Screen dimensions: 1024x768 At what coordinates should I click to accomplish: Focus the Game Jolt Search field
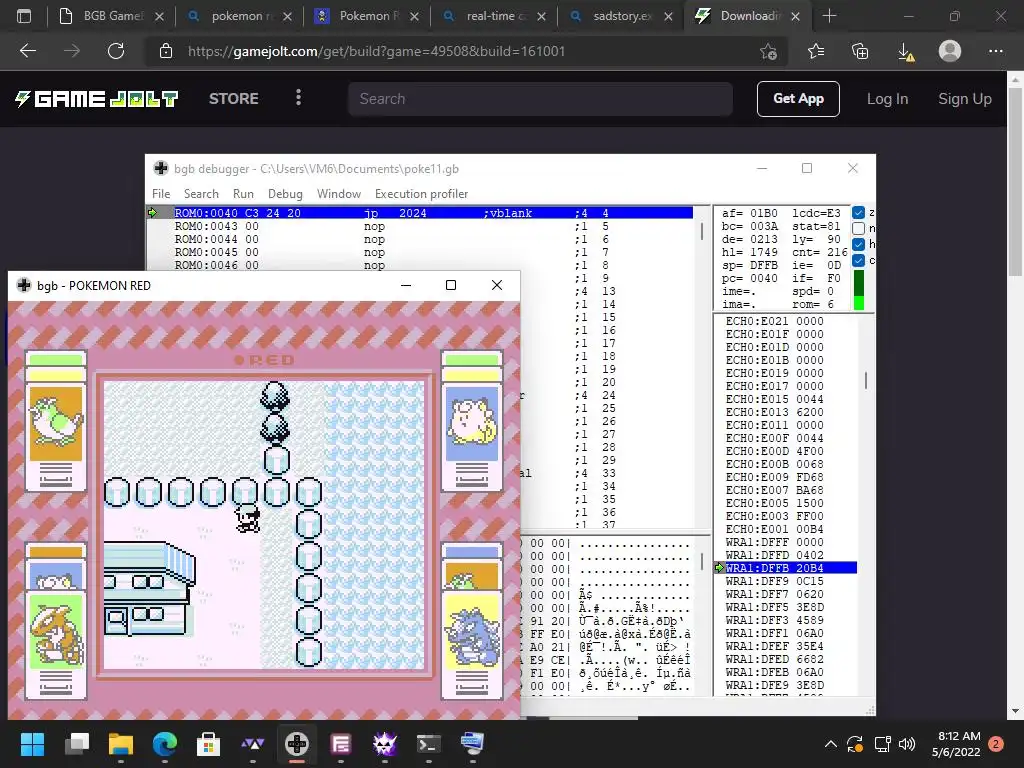click(x=540, y=99)
